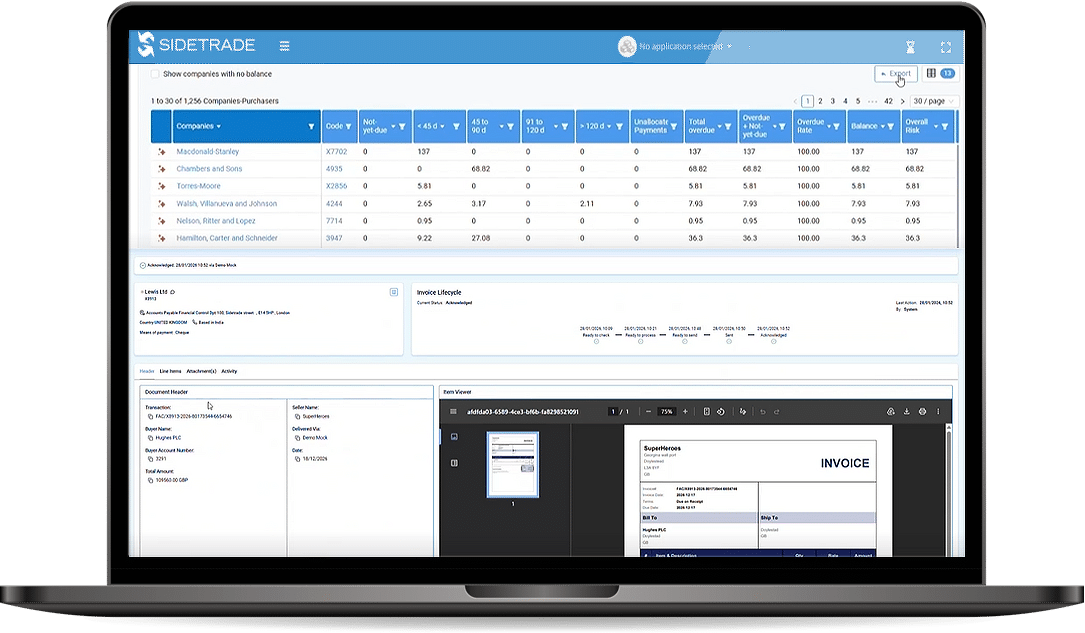
Task: Select the invoice page 1 thumbnail
Action: (x=512, y=464)
